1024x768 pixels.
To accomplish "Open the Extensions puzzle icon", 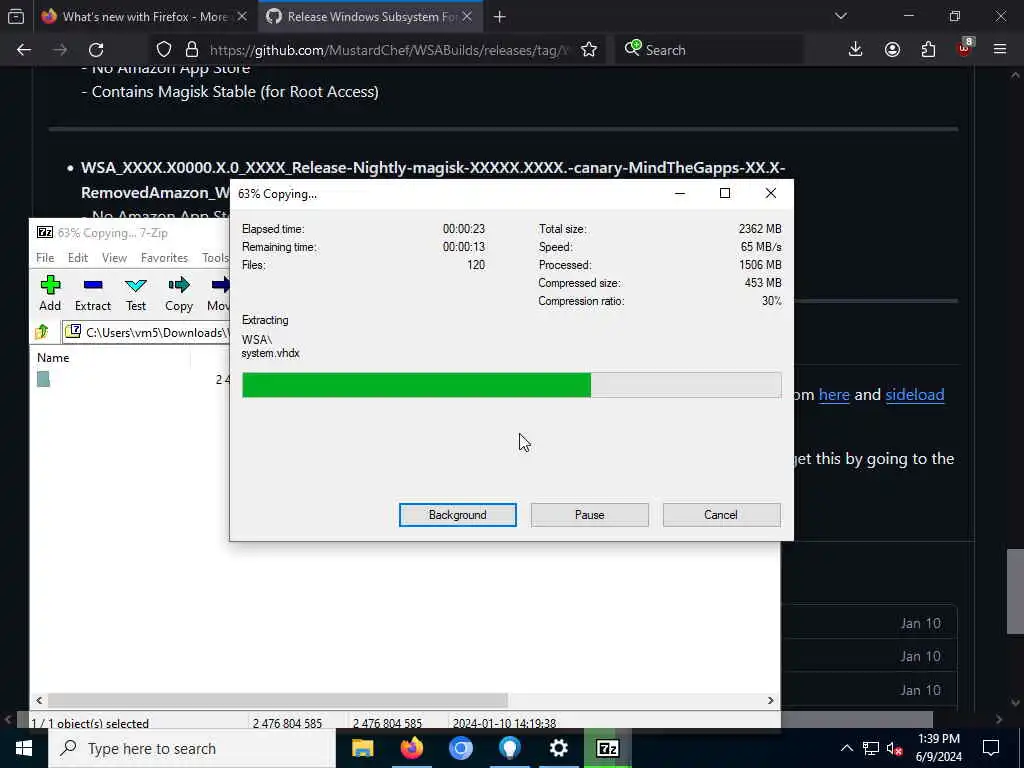I will 928,50.
